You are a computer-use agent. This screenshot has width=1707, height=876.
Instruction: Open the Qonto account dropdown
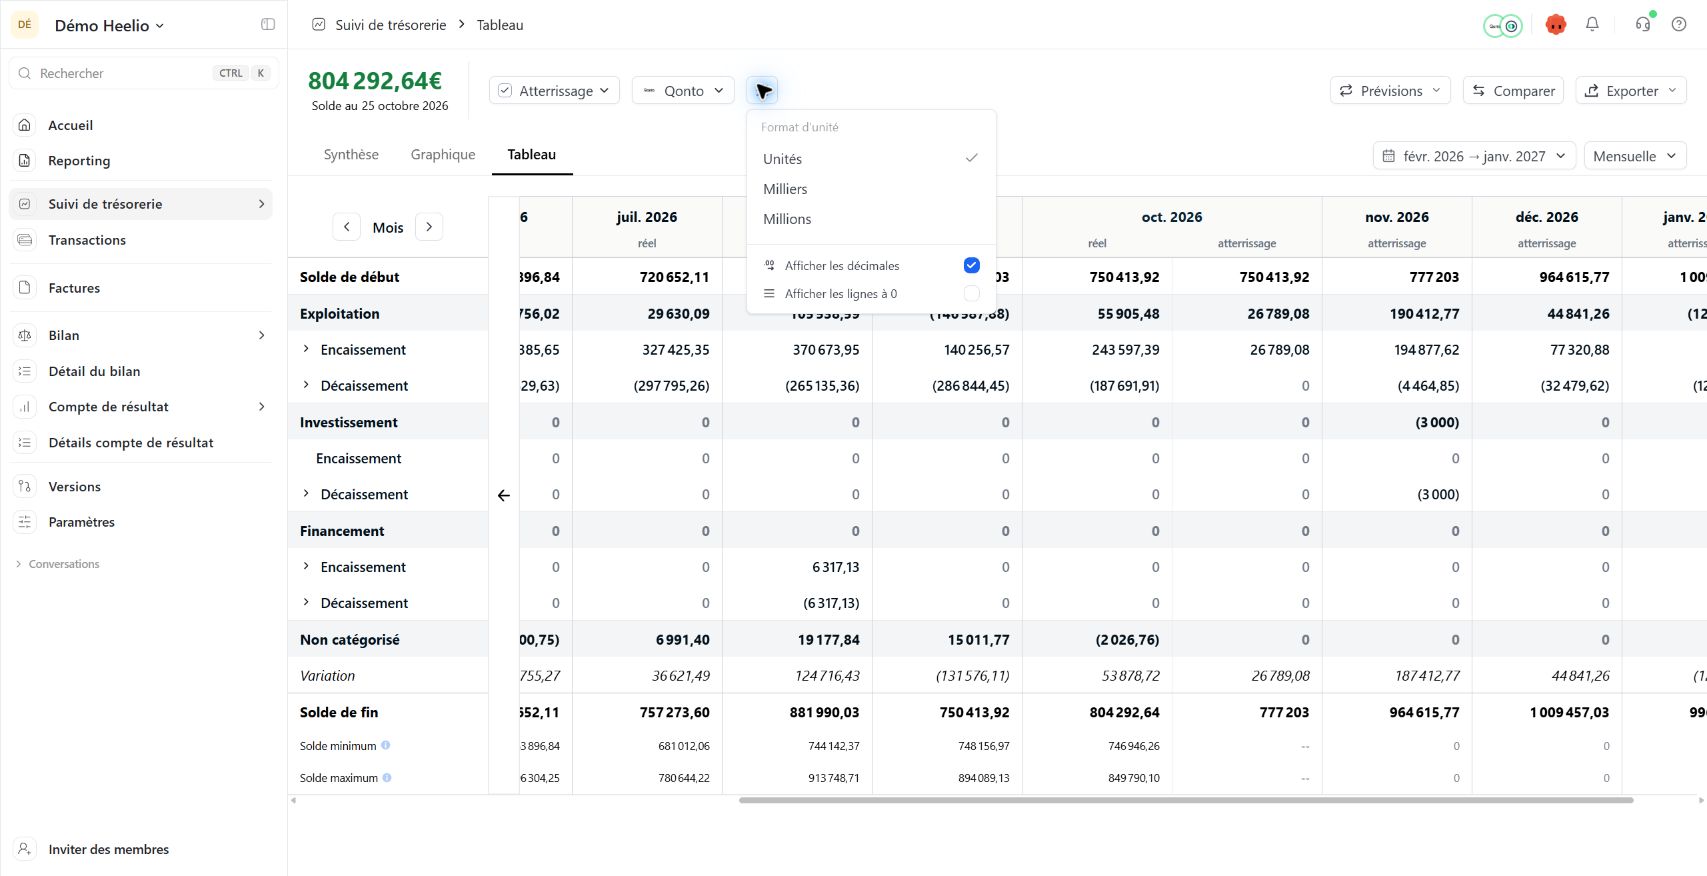coord(683,91)
